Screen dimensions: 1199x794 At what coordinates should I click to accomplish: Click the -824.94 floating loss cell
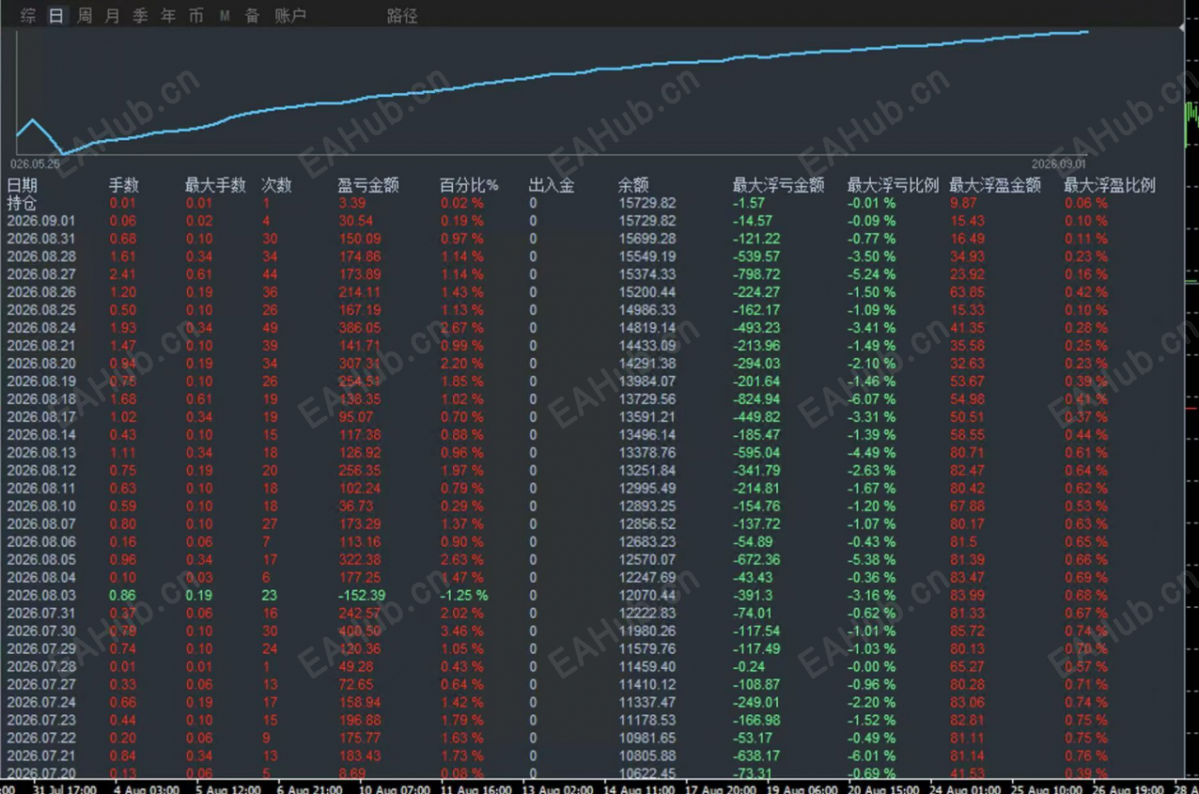coord(756,399)
